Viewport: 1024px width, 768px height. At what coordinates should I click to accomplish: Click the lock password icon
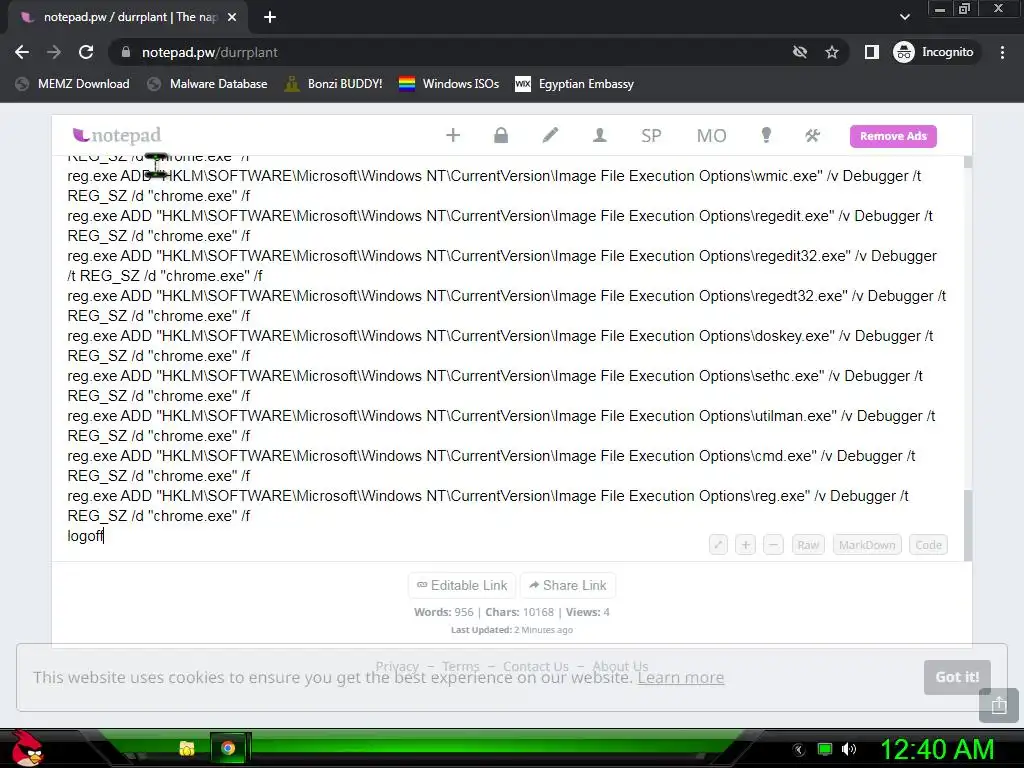pyautogui.click(x=501, y=135)
